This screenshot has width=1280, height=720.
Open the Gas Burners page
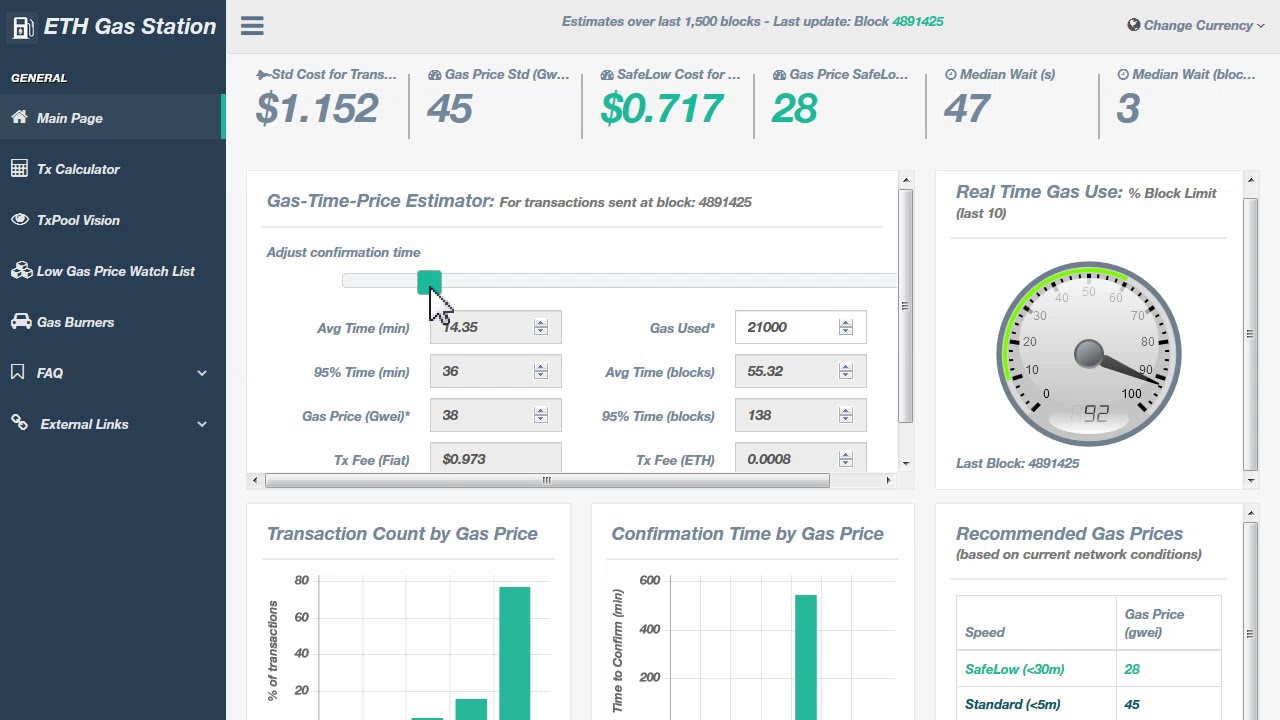[x=113, y=321]
